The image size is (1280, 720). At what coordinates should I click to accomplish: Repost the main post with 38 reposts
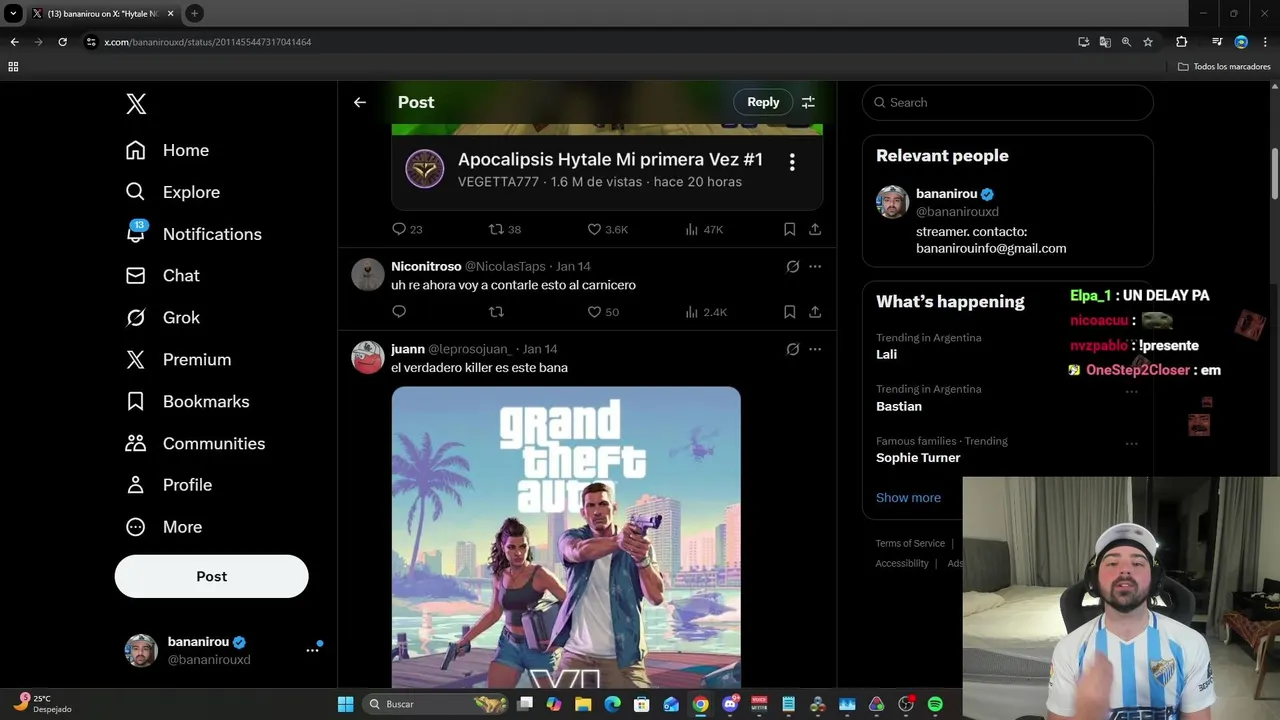pyautogui.click(x=505, y=229)
